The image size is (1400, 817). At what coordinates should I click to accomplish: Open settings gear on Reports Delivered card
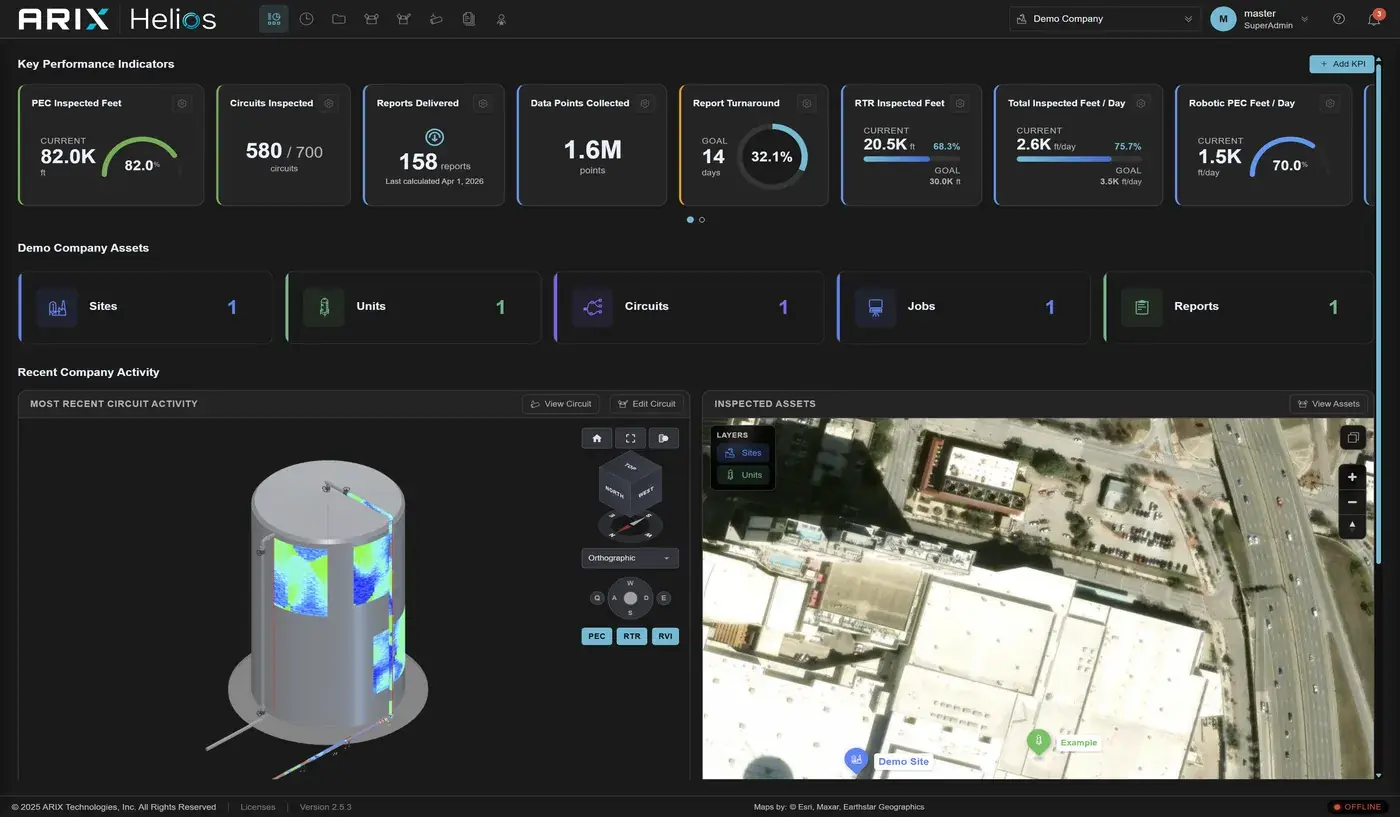click(482, 103)
